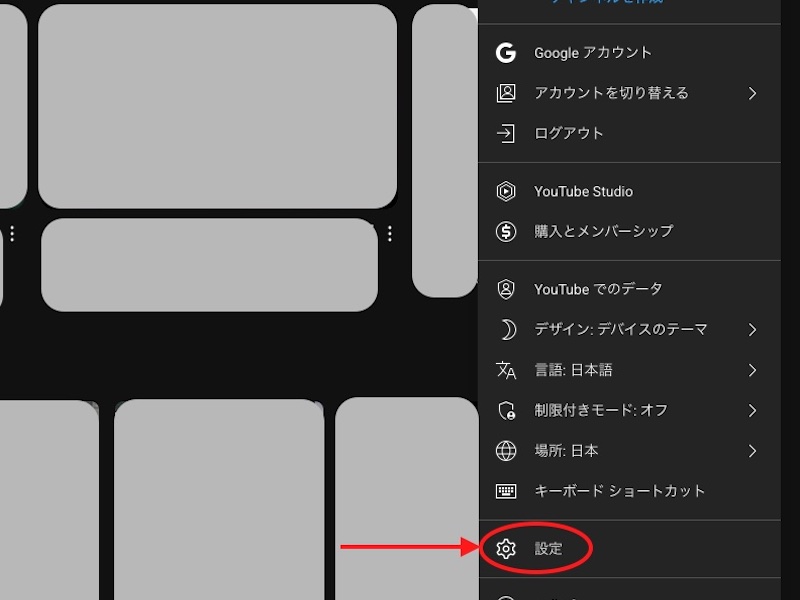Click the settings gear icon
Image resolution: width=800 pixels, height=600 pixels.
point(506,549)
